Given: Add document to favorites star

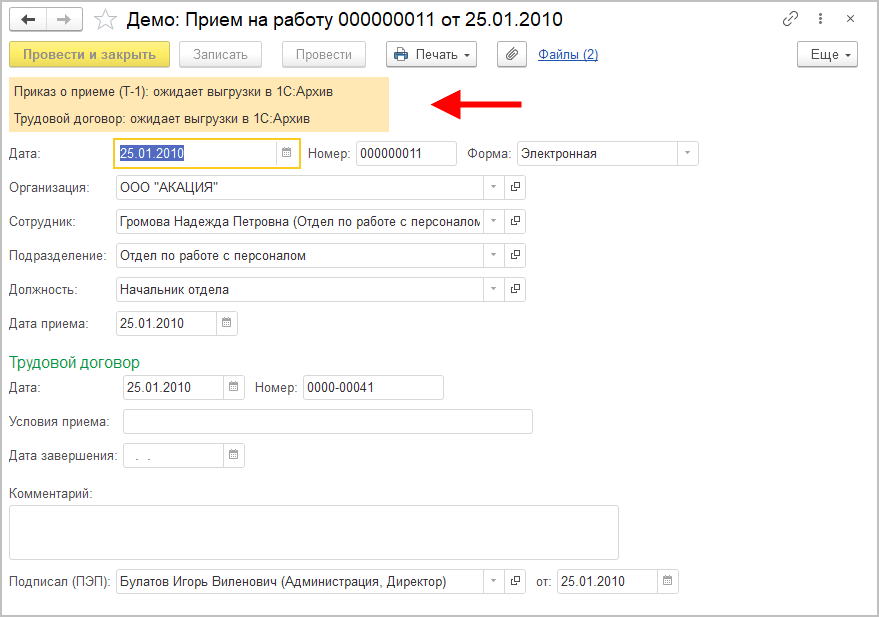Looking at the screenshot, I should (104, 20).
